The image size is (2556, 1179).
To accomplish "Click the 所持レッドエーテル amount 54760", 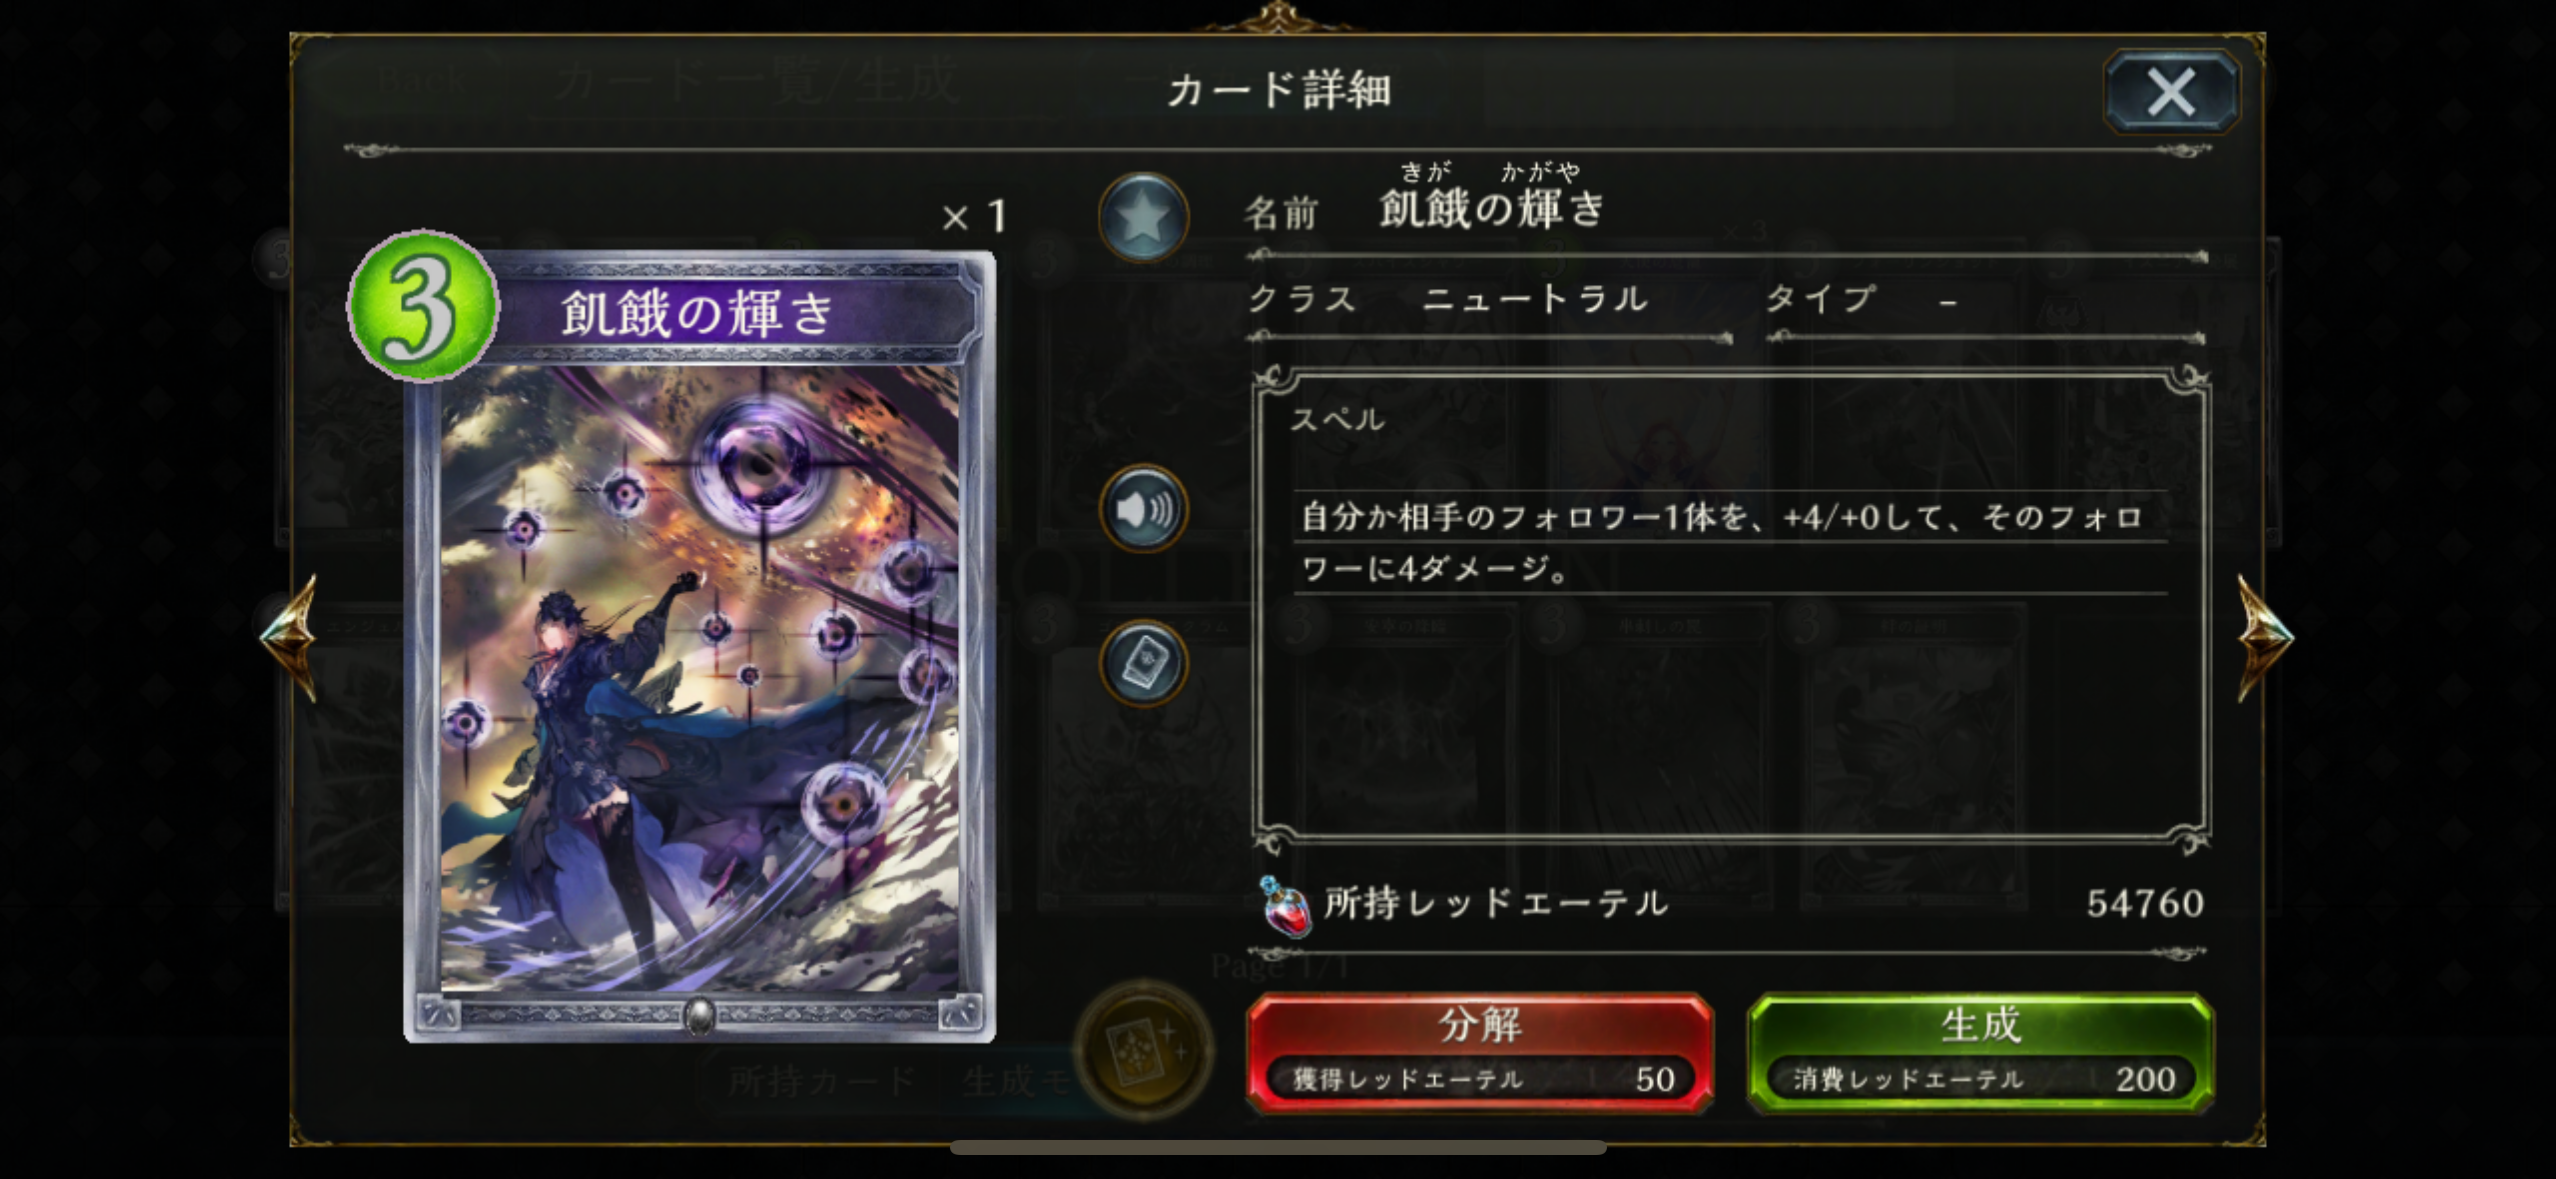I will 2145,904.
